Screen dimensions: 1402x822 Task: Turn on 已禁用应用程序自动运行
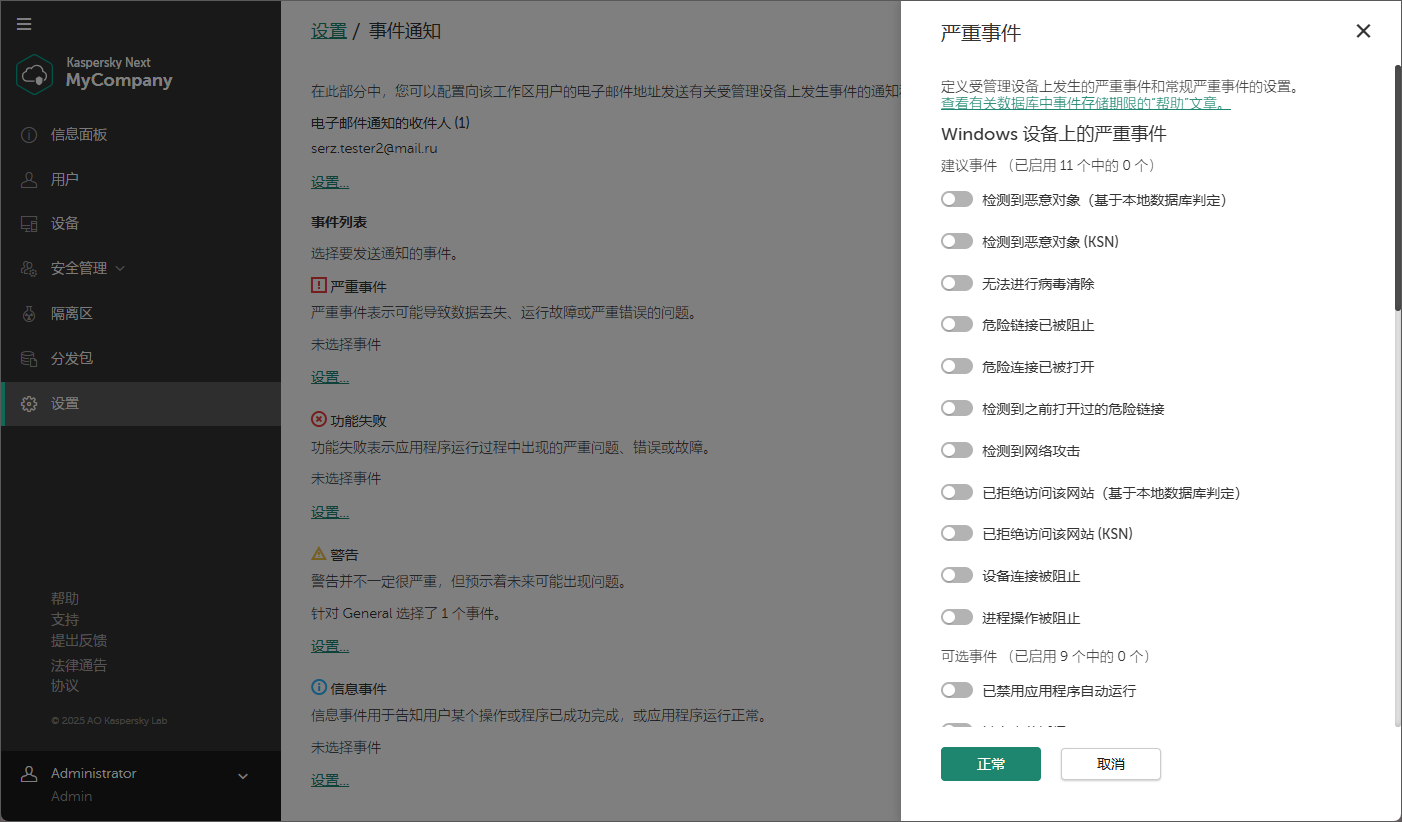coord(956,689)
